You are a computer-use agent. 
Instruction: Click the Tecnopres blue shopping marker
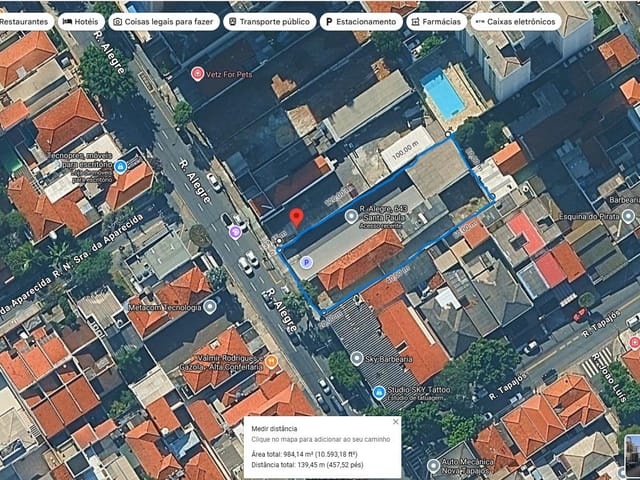[120, 167]
